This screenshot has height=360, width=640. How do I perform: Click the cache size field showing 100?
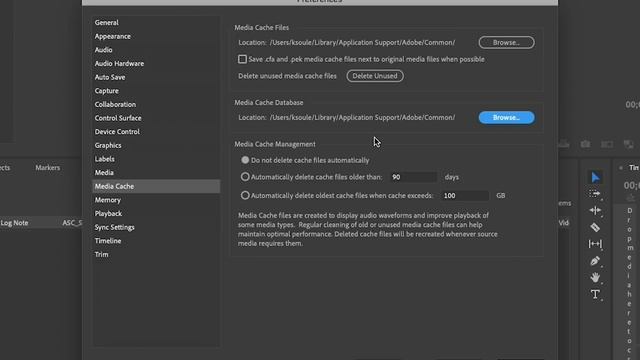(x=465, y=196)
